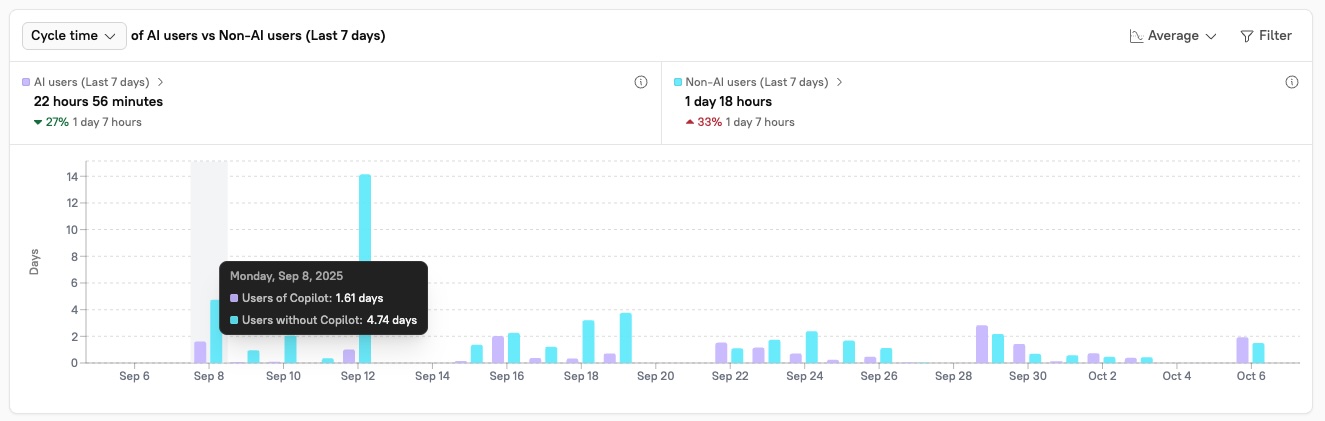This screenshot has width=1325, height=421.
Task: Open info icon for Non-AI users card
Action: click(x=1291, y=82)
